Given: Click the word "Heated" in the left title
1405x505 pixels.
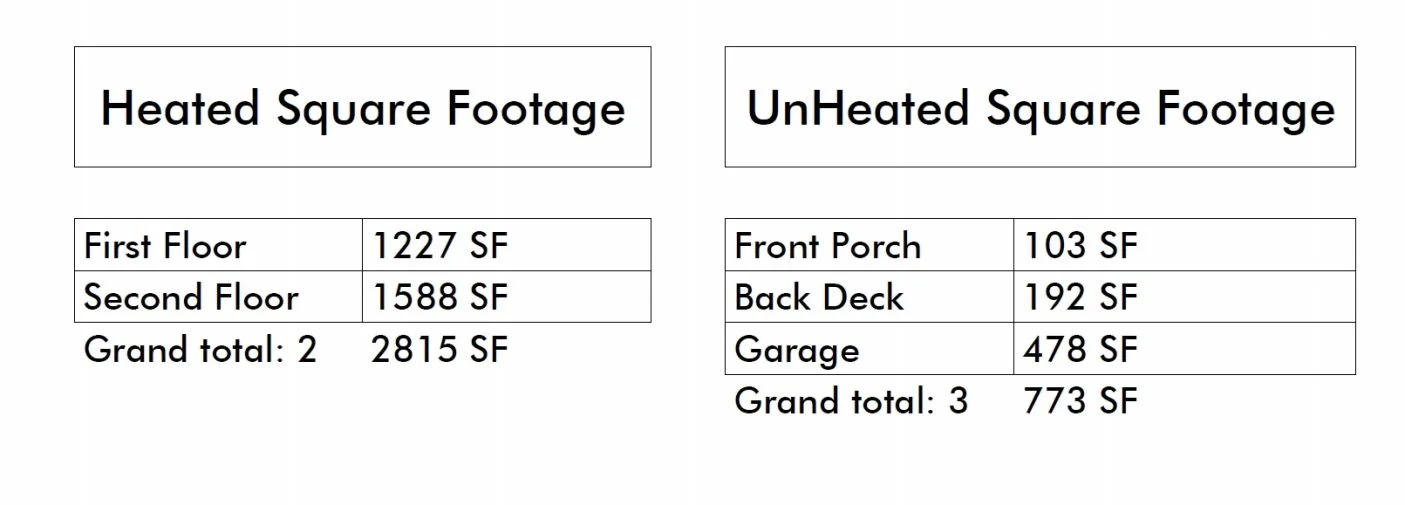Looking at the screenshot, I should (x=180, y=108).
